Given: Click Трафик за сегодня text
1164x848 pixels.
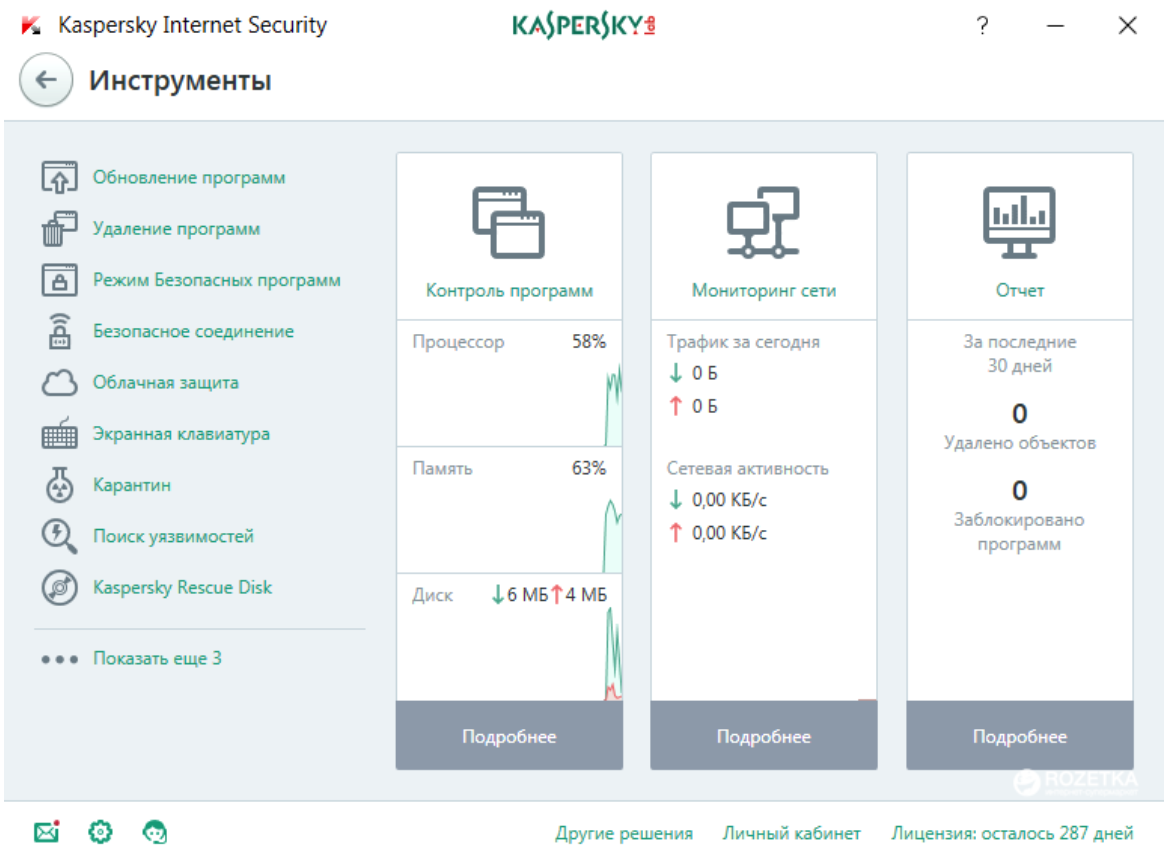Looking at the screenshot, I should (x=743, y=342).
